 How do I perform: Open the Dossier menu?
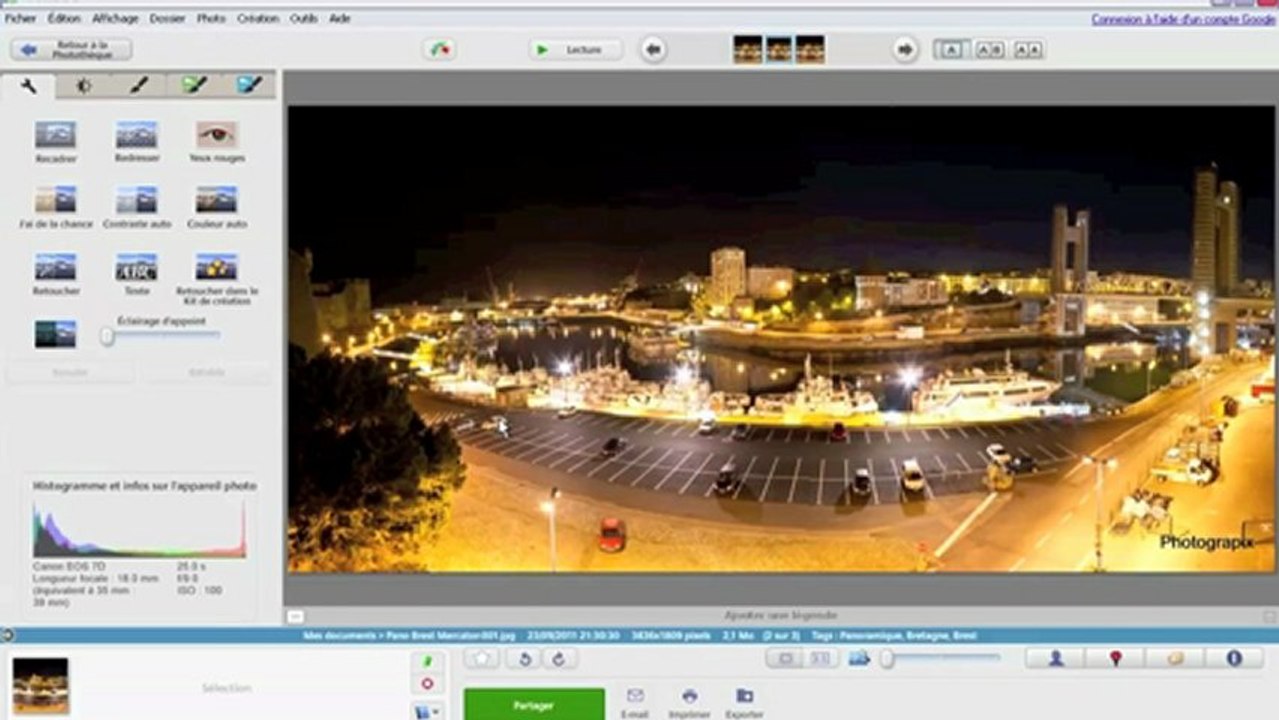click(167, 18)
